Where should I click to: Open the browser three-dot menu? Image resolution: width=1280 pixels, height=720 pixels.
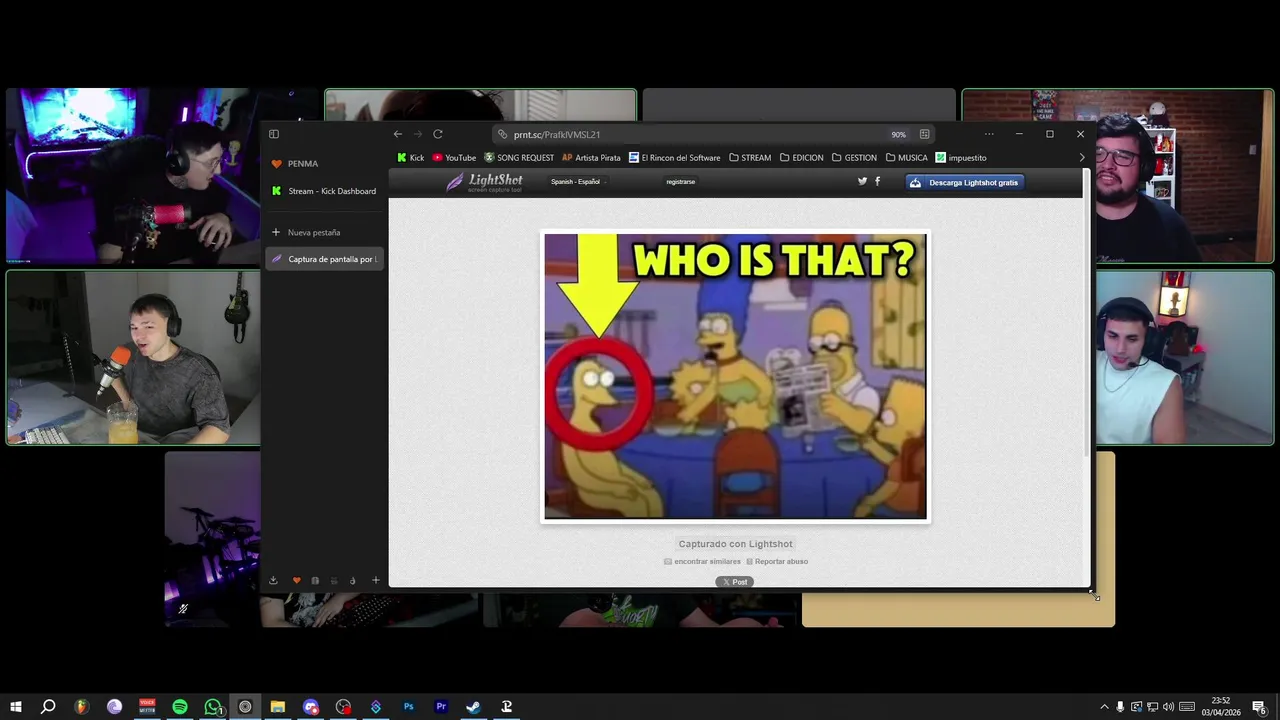[x=989, y=134]
